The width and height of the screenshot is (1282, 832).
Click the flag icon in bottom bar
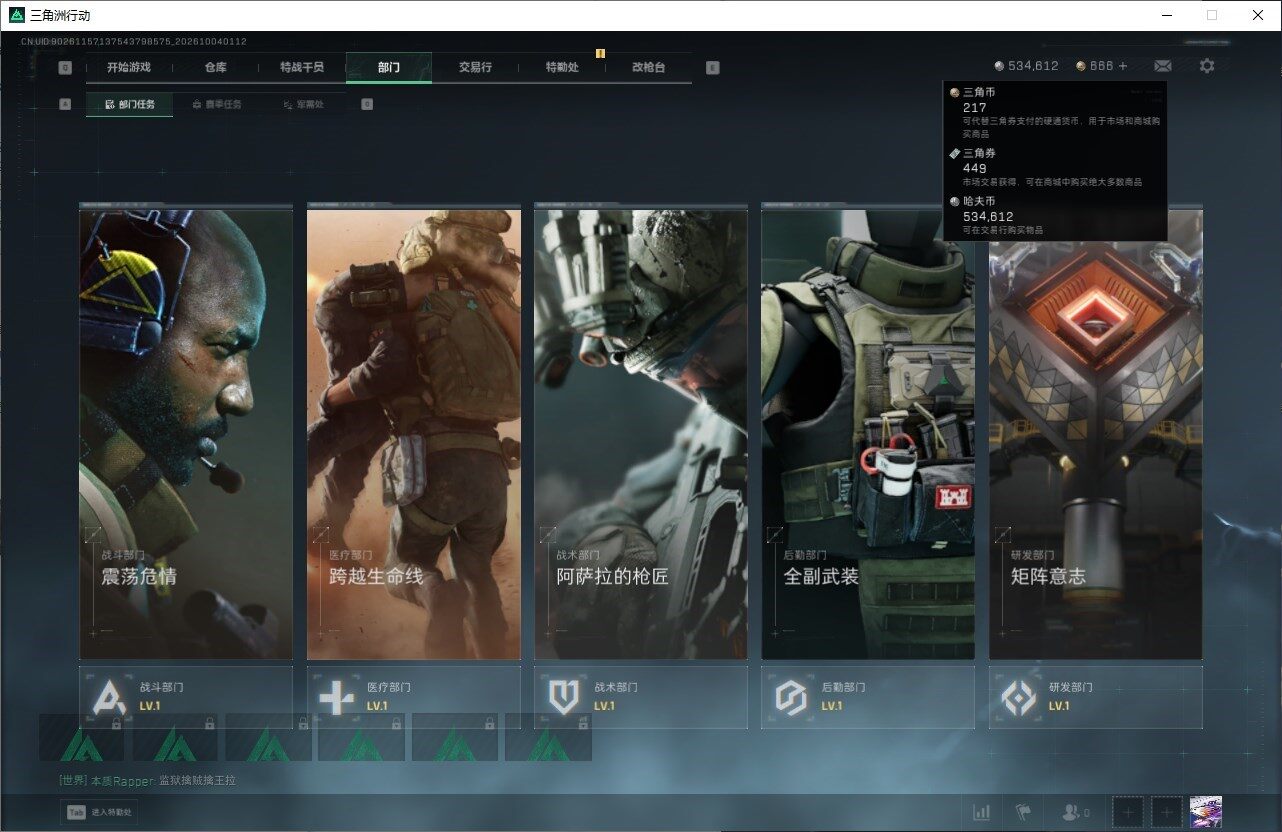point(1023,812)
